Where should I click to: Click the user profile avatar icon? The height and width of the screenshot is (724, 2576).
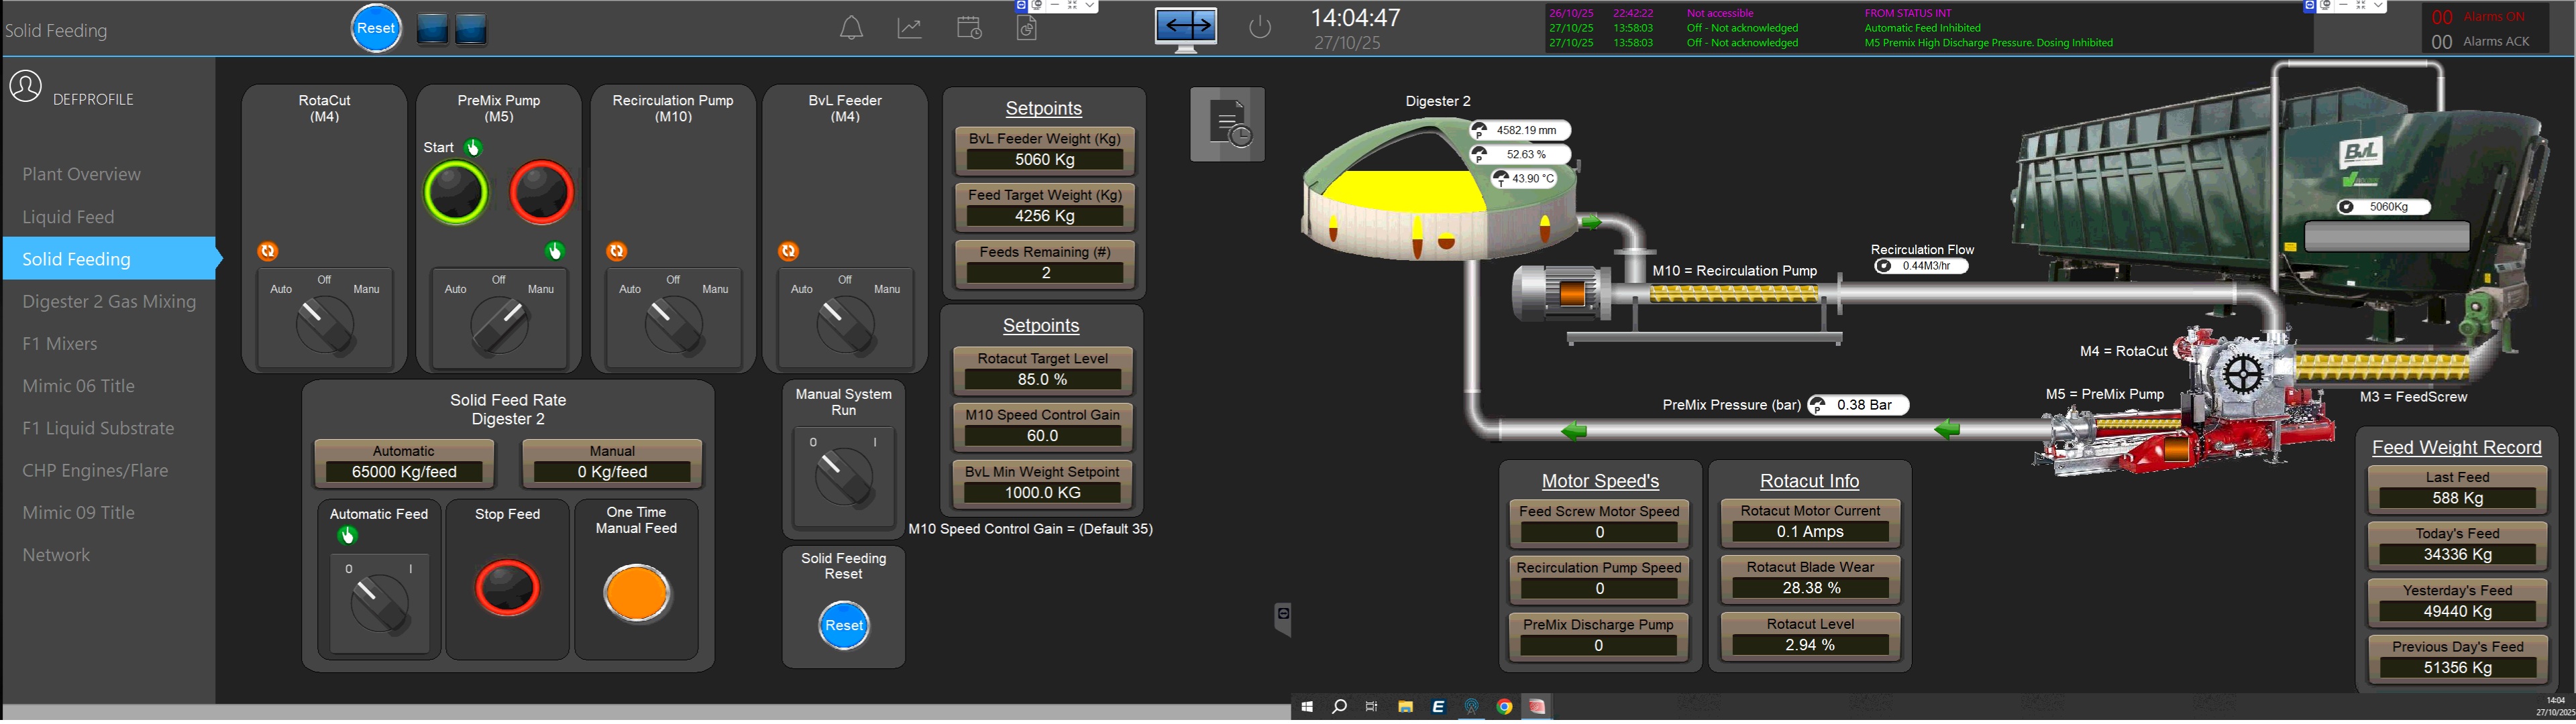click(26, 87)
